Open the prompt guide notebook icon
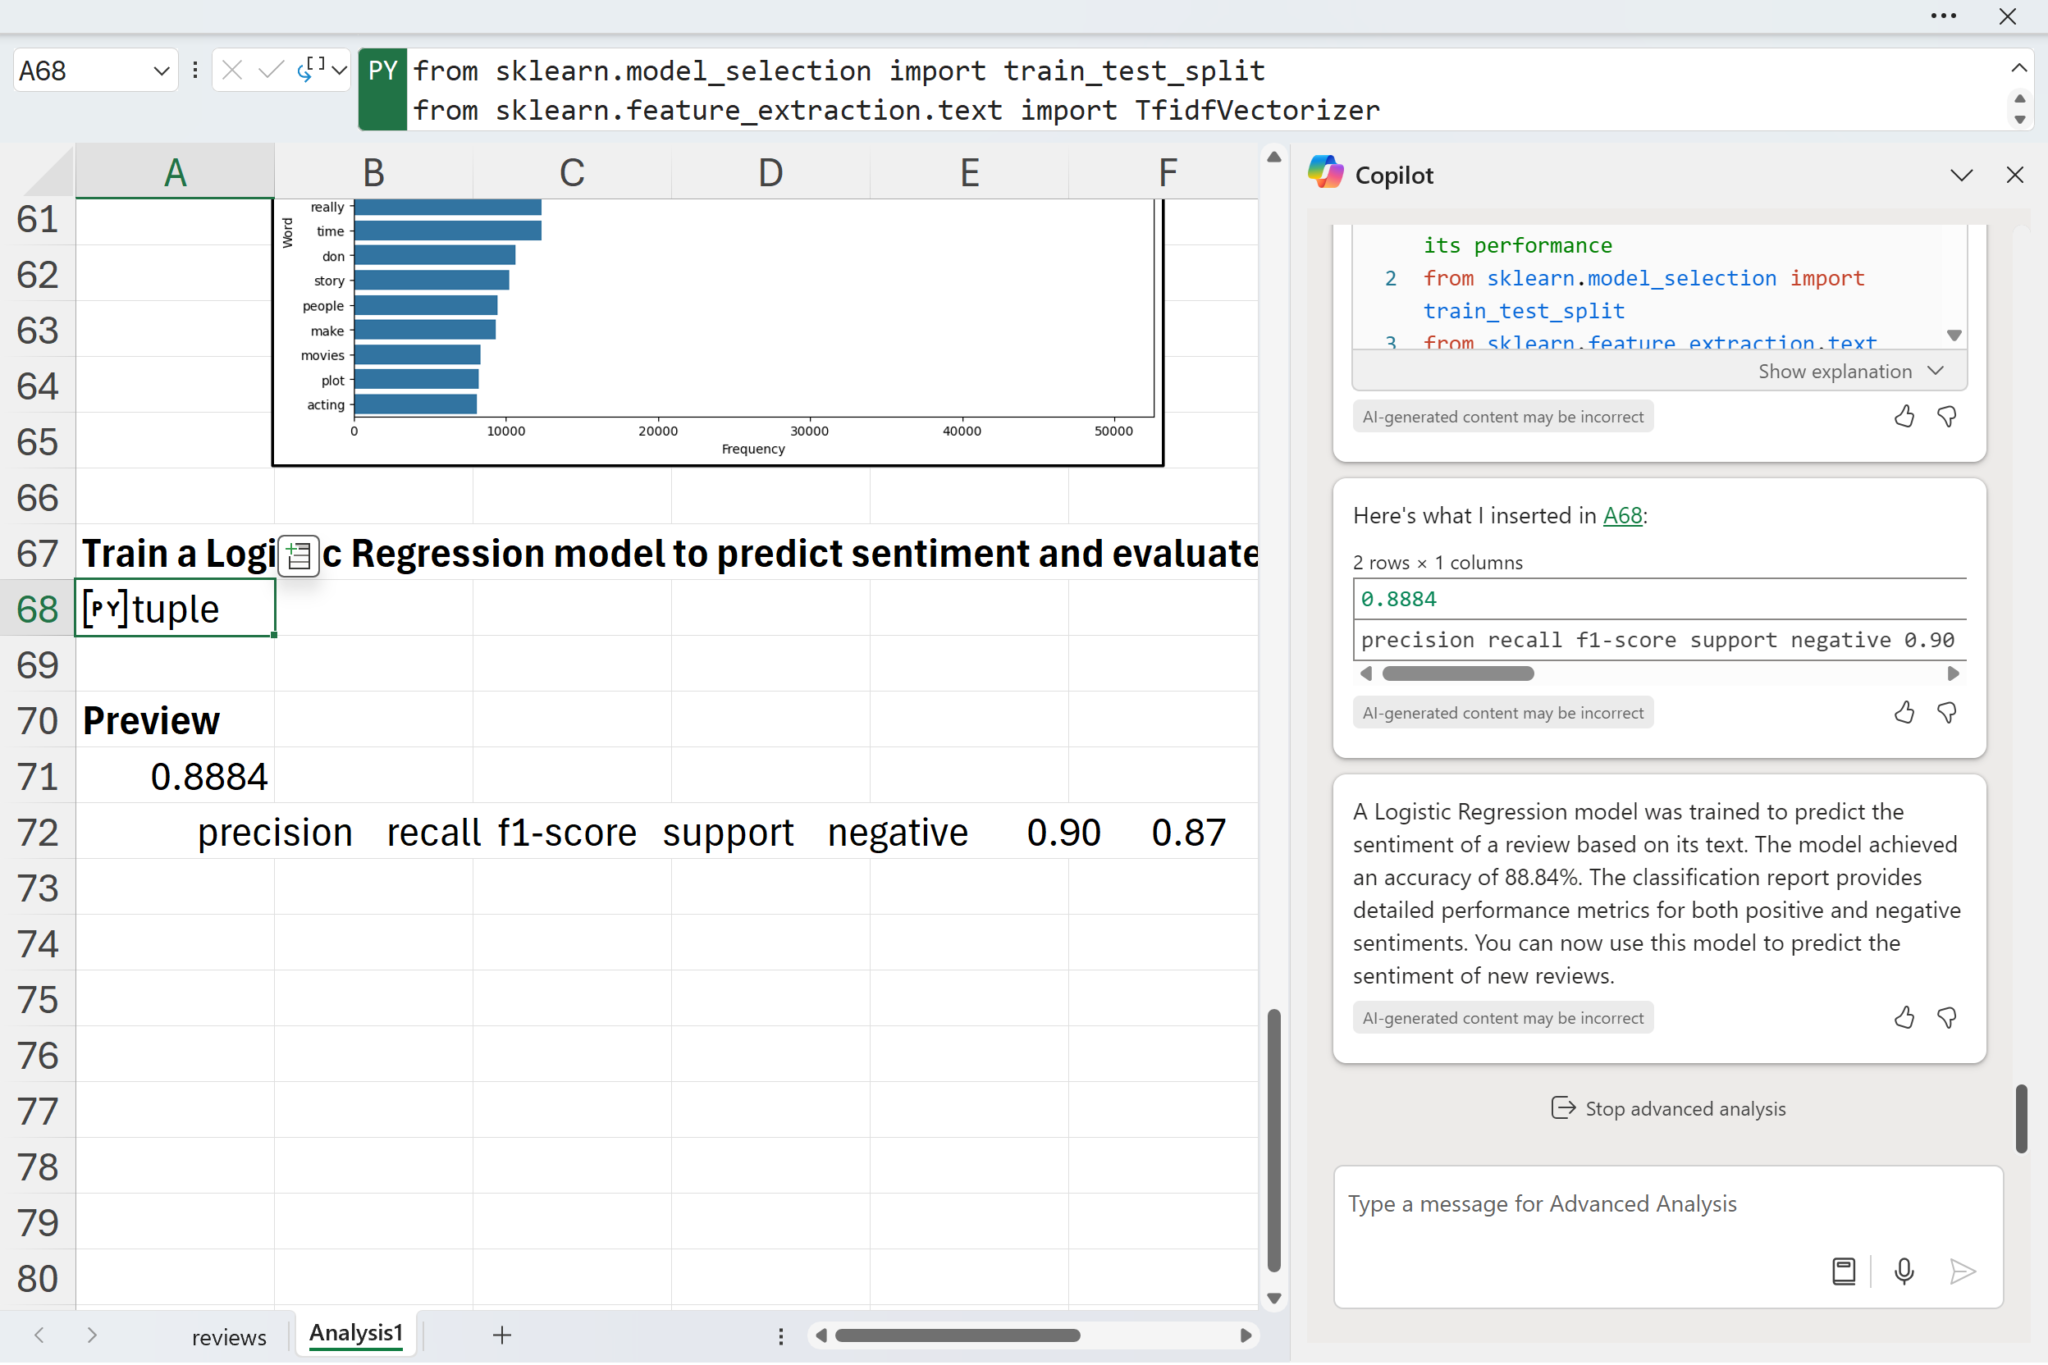The width and height of the screenshot is (2048, 1365). [x=1843, y=1271]
